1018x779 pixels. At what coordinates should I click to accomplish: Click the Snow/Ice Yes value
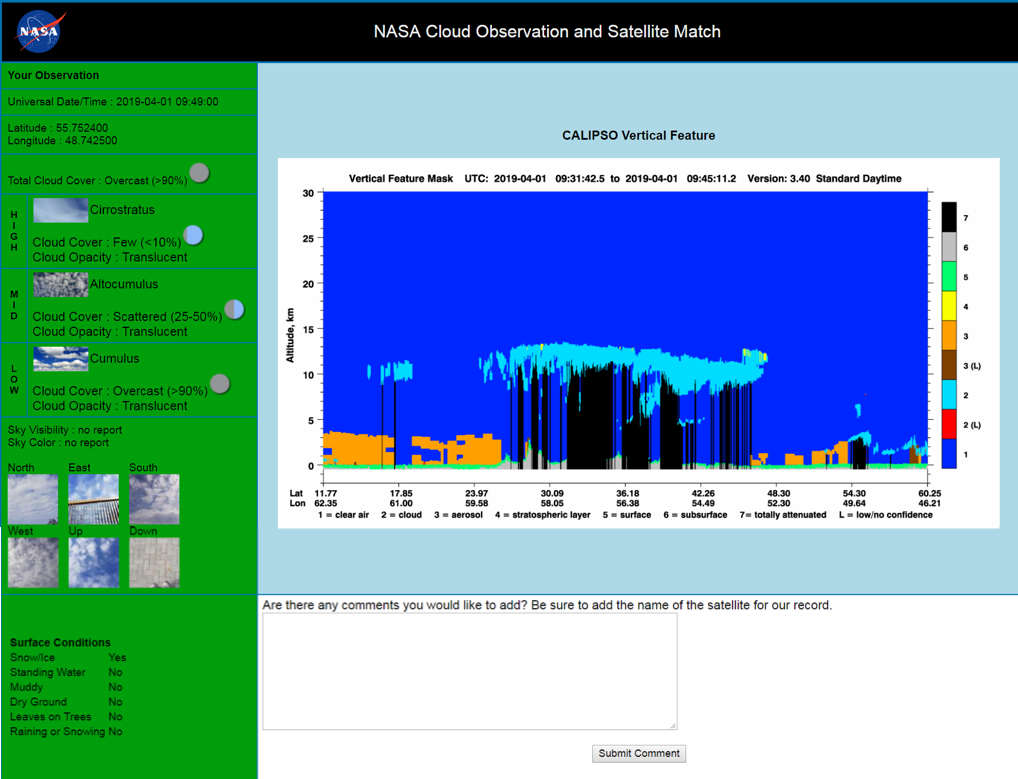pos(118,658)
